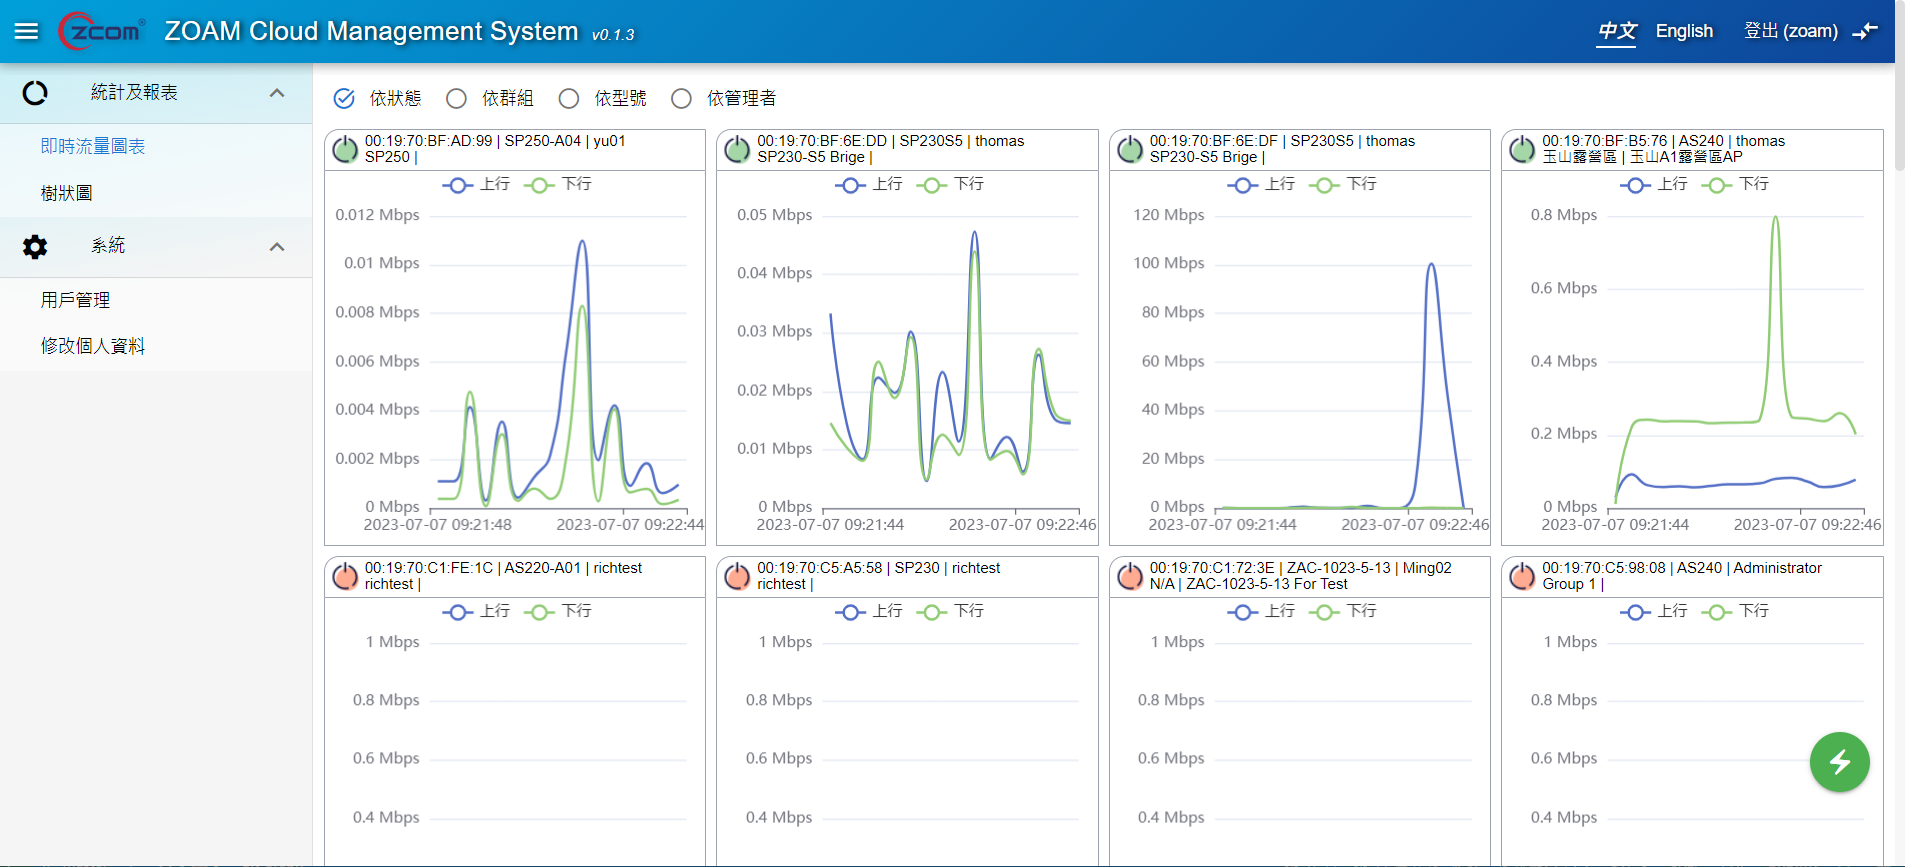Toggle 上行 legend series in SP250-A04 chart
Viewport: 1905px width, 867px height.
(477, 185)
